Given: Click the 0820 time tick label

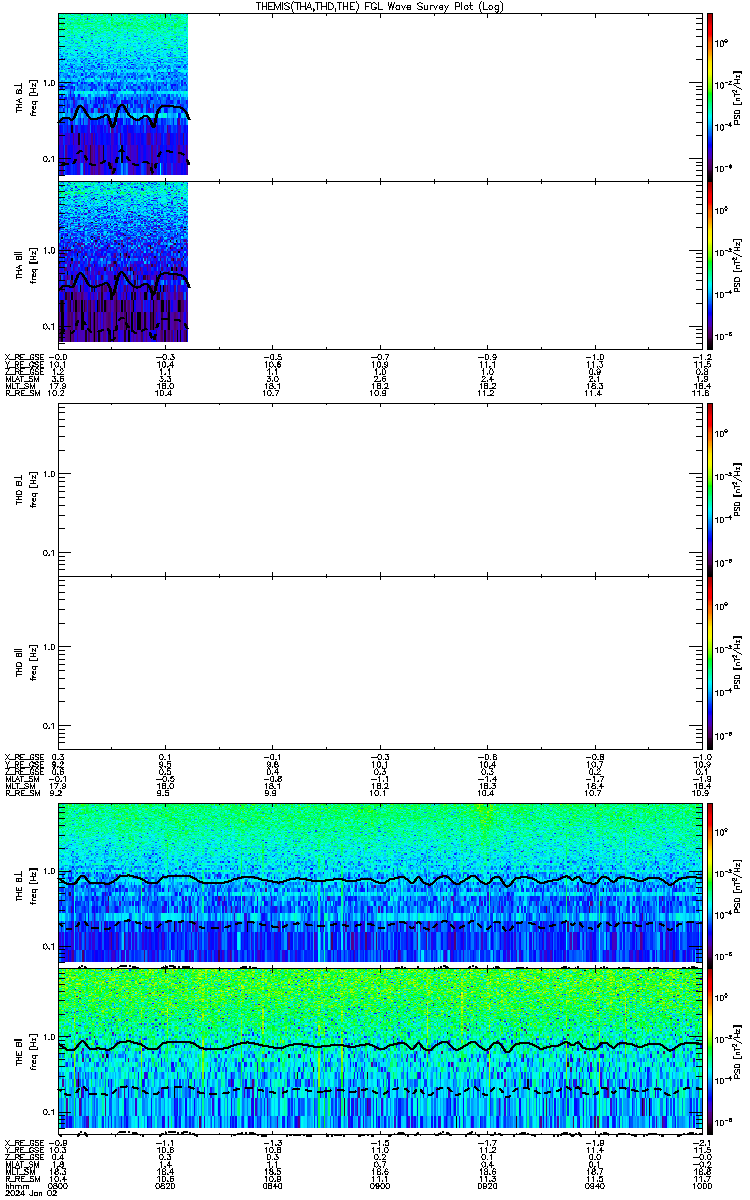Looking at the screenshot, I should pos(165,1186).
